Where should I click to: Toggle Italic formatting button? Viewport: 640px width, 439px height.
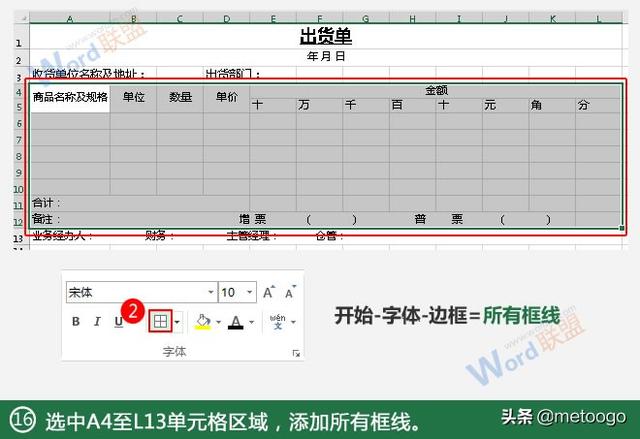pyautogui.click(x=97, y=321)
